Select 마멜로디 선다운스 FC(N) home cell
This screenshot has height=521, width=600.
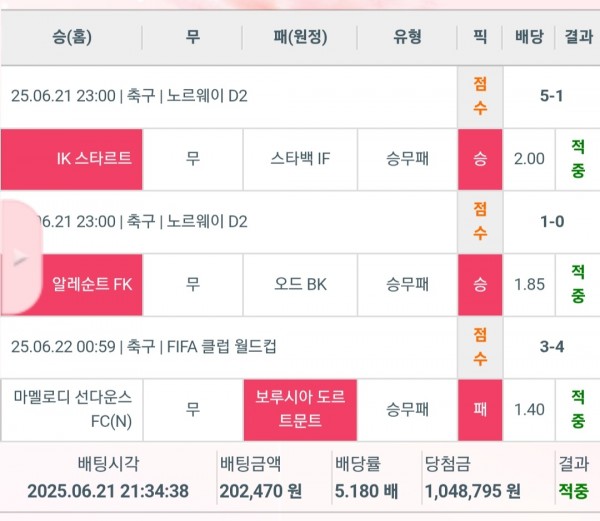point(72,408)
